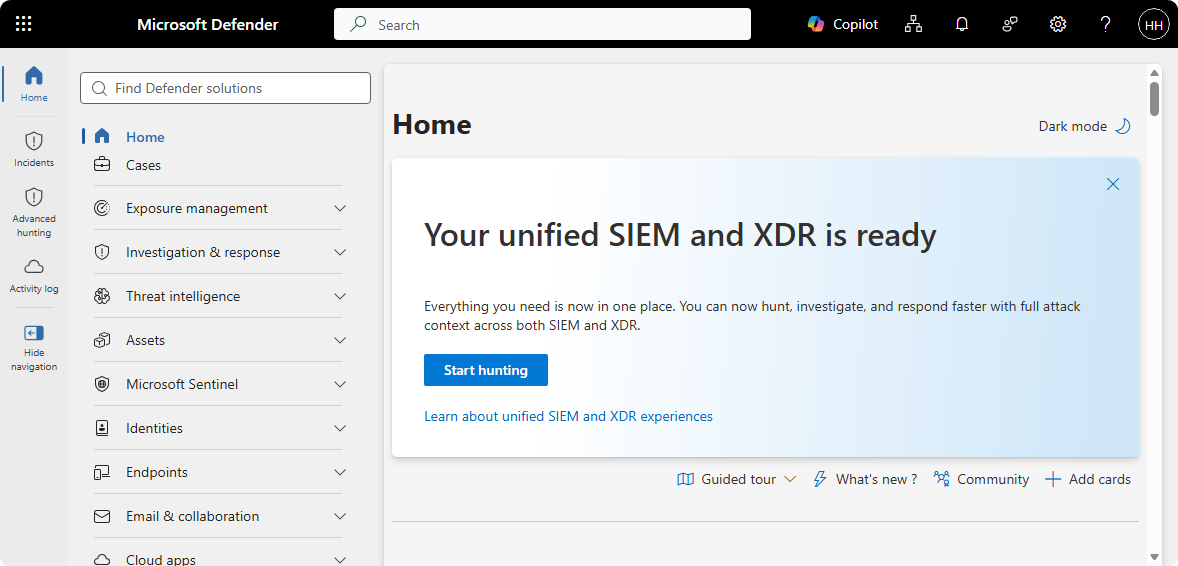This screenshot has height=566, width=1178.
Task: Click the Investigation & response shield icon
Action: 102,253
